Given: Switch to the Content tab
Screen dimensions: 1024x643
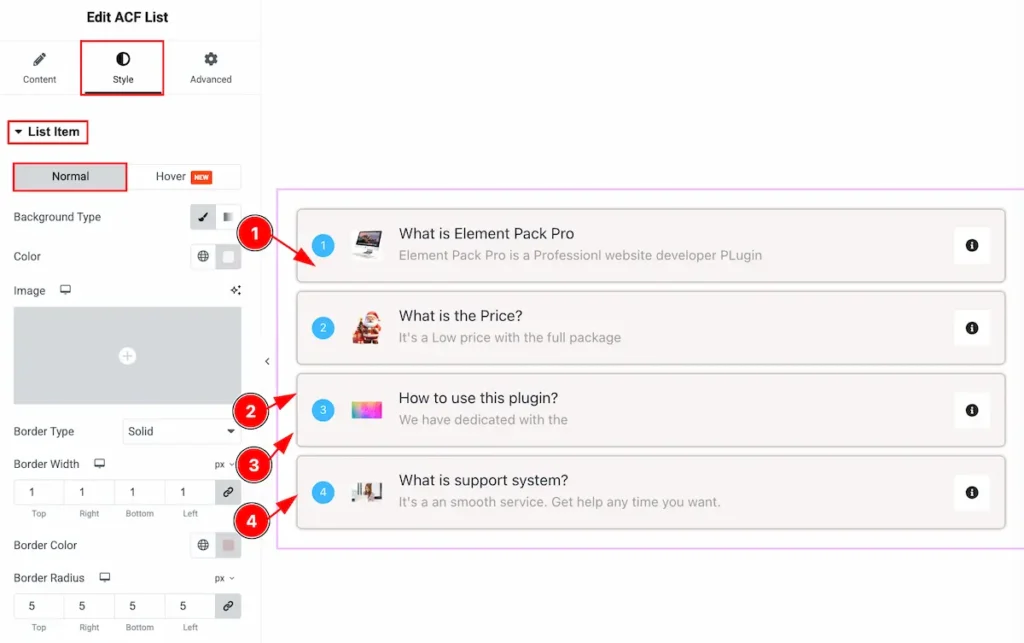Looking at the screenshot, I should pos(40,68).
